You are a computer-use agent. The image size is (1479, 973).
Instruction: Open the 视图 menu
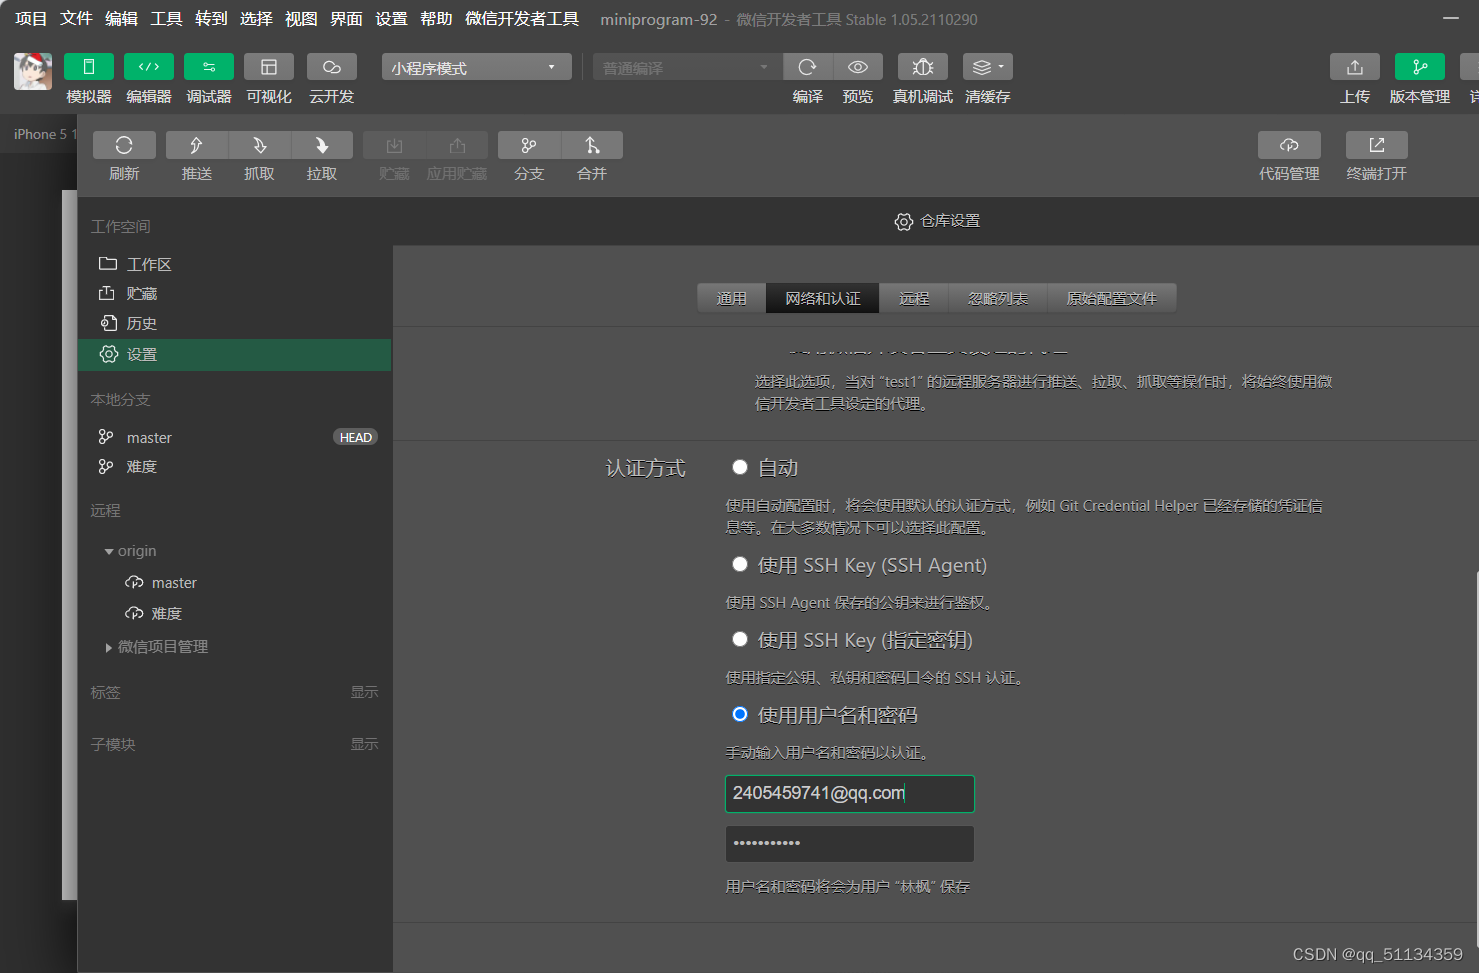(x=301, y=19)
